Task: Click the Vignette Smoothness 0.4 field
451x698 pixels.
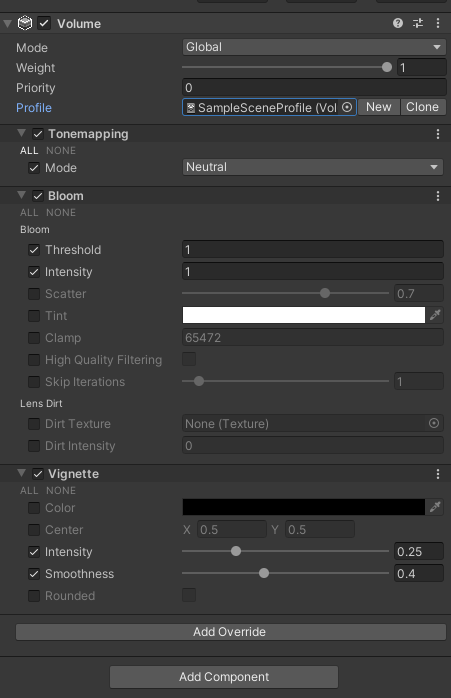Action: coord(418,573)
